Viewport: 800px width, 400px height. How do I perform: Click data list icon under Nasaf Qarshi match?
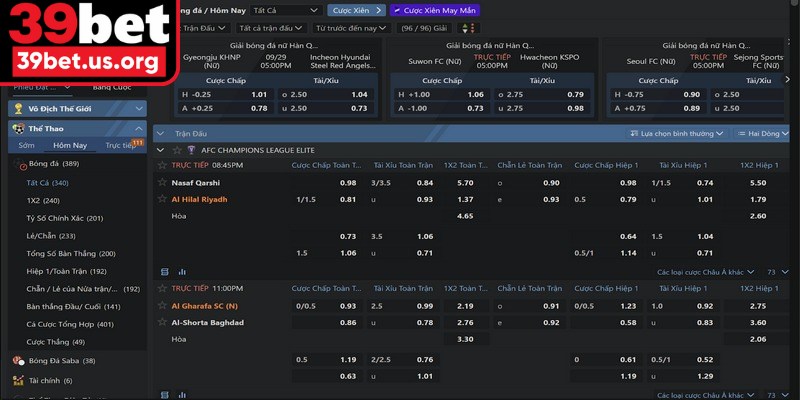click(x=165, y=271)
